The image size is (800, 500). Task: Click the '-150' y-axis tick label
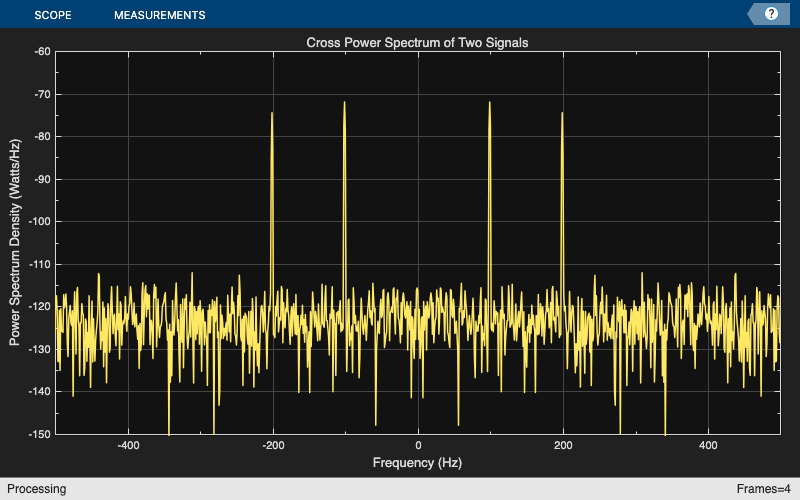pyautogui.click(x=40, y=434)
